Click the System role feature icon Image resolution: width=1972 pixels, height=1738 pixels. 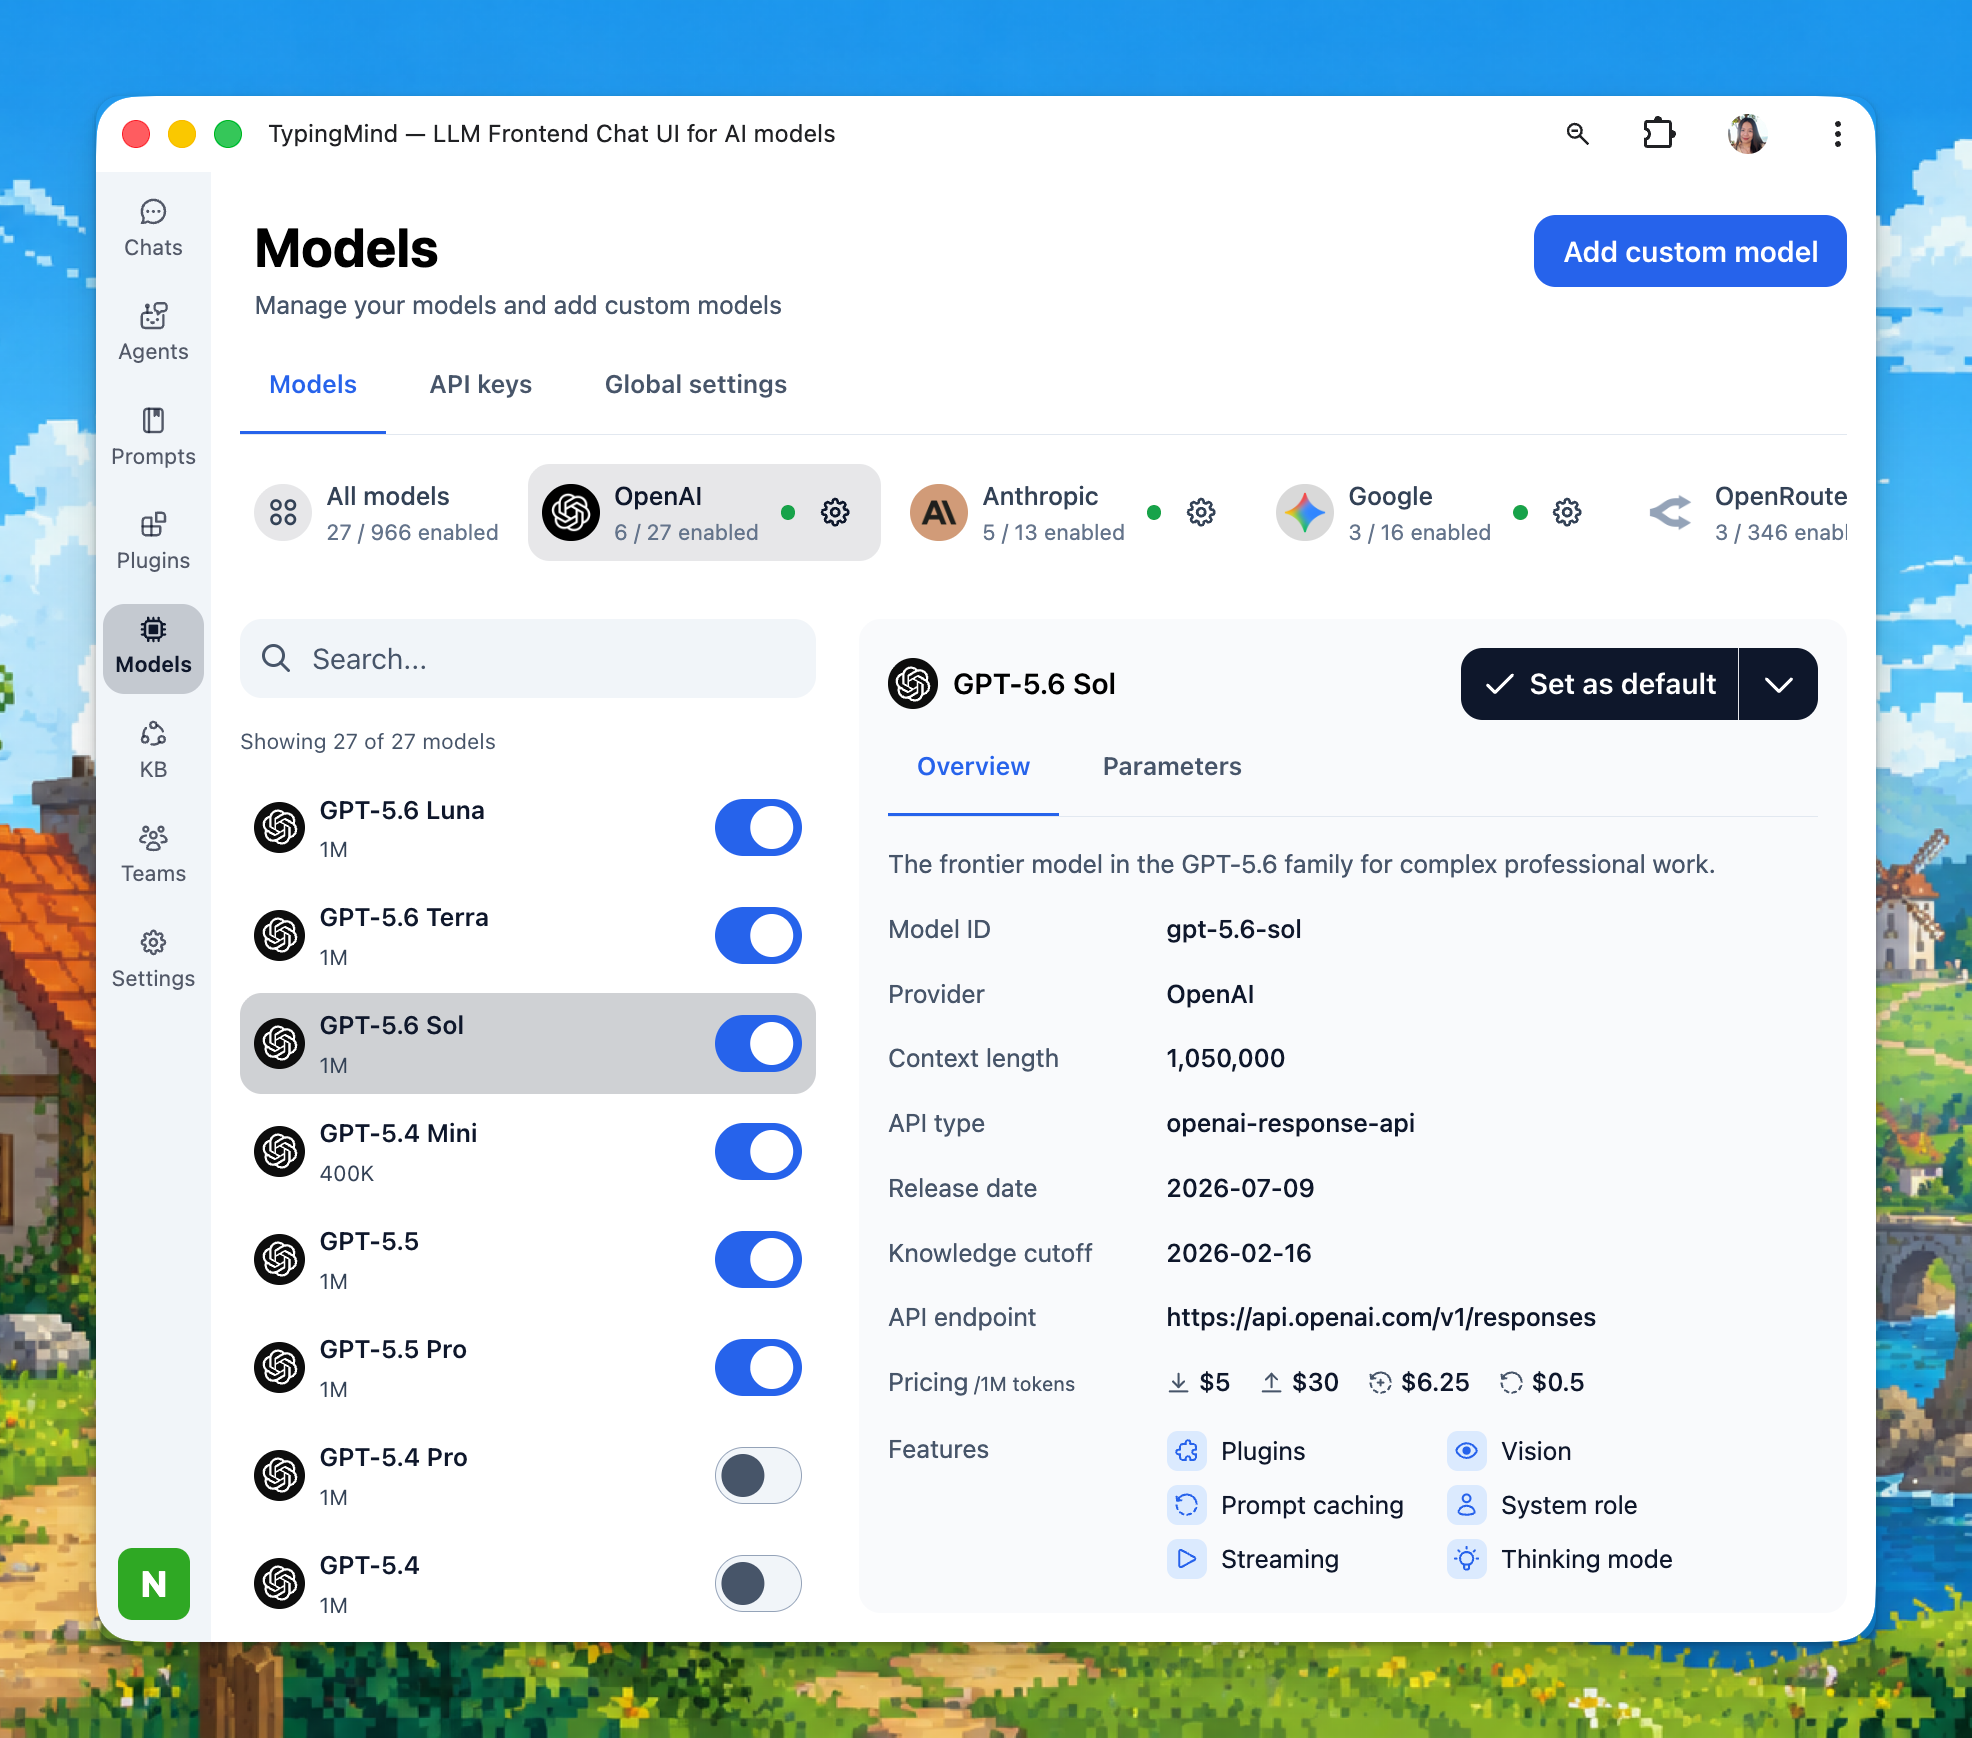1467,1505
